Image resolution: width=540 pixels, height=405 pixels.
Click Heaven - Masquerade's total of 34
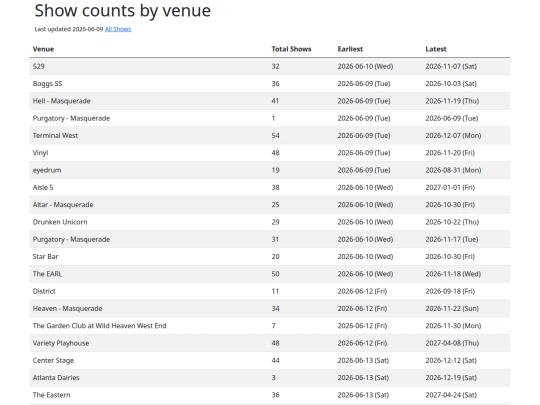pyautogui.click(x=276, y=309)
